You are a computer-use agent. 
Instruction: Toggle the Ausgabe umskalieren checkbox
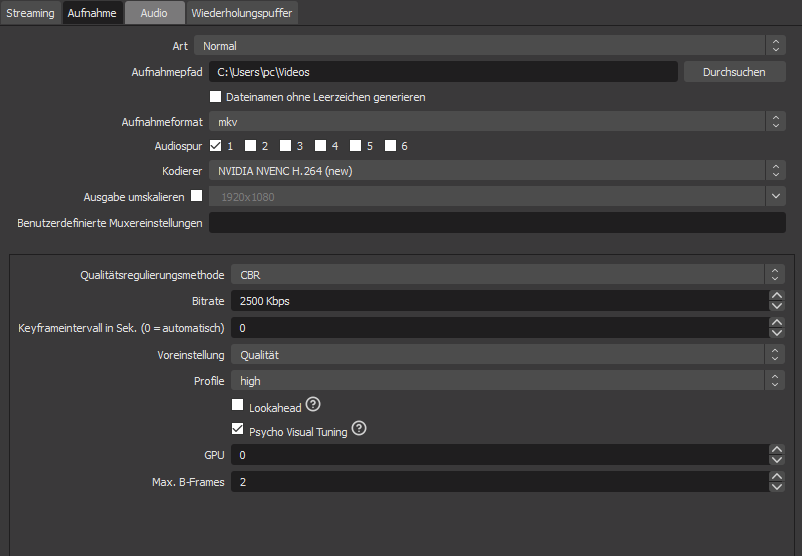click(196, 196)
